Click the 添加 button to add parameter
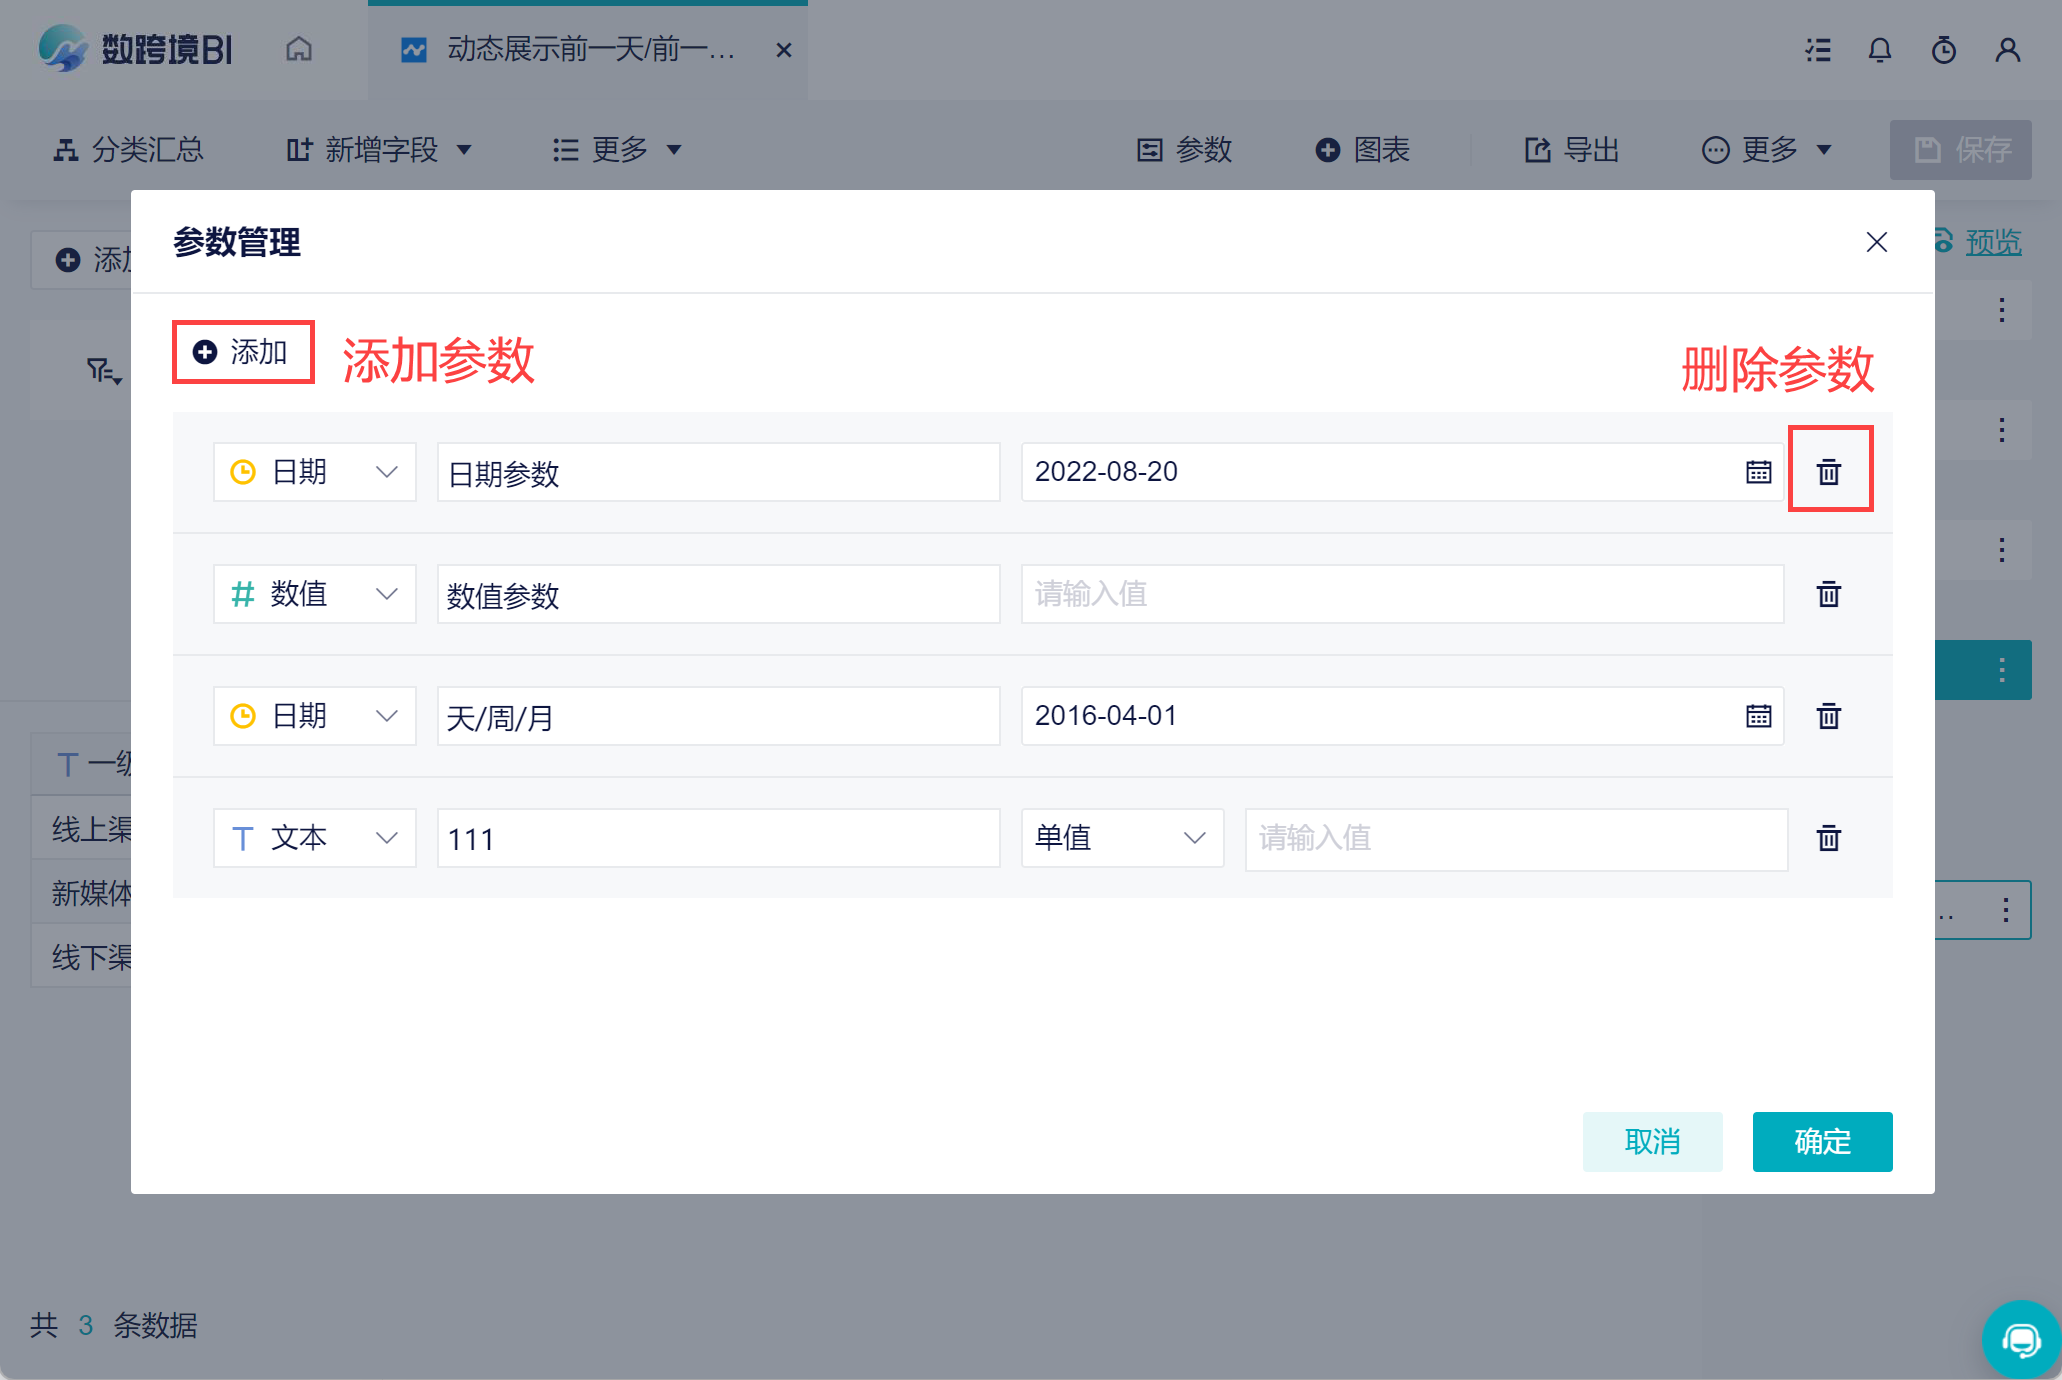2062x1380 pixels. pyautogui.click(x=243, y=352)
